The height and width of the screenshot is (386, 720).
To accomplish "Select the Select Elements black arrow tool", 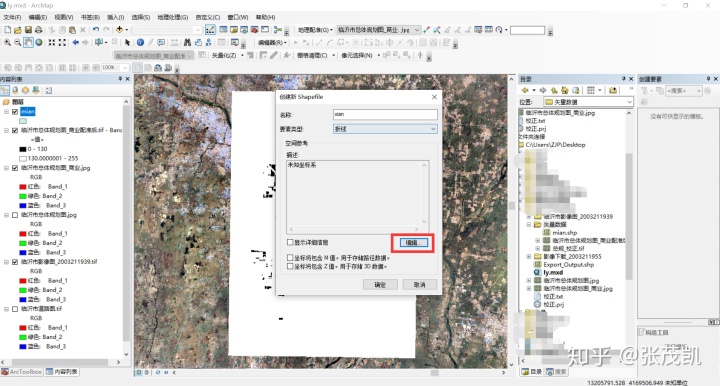I will pyautogui.click(x=127, y=42).
